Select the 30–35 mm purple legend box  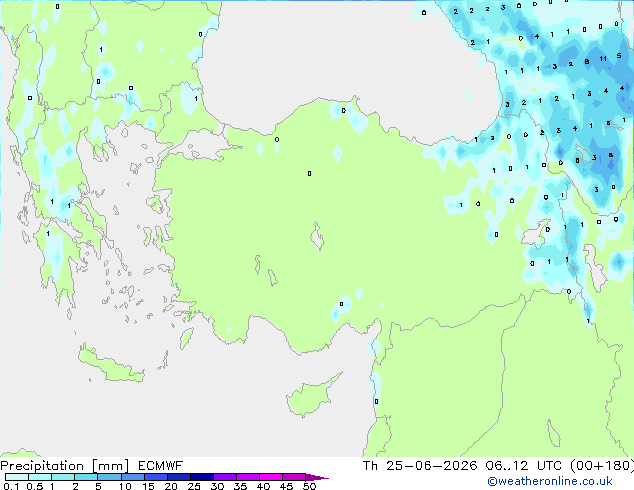(x=224, y=477)
